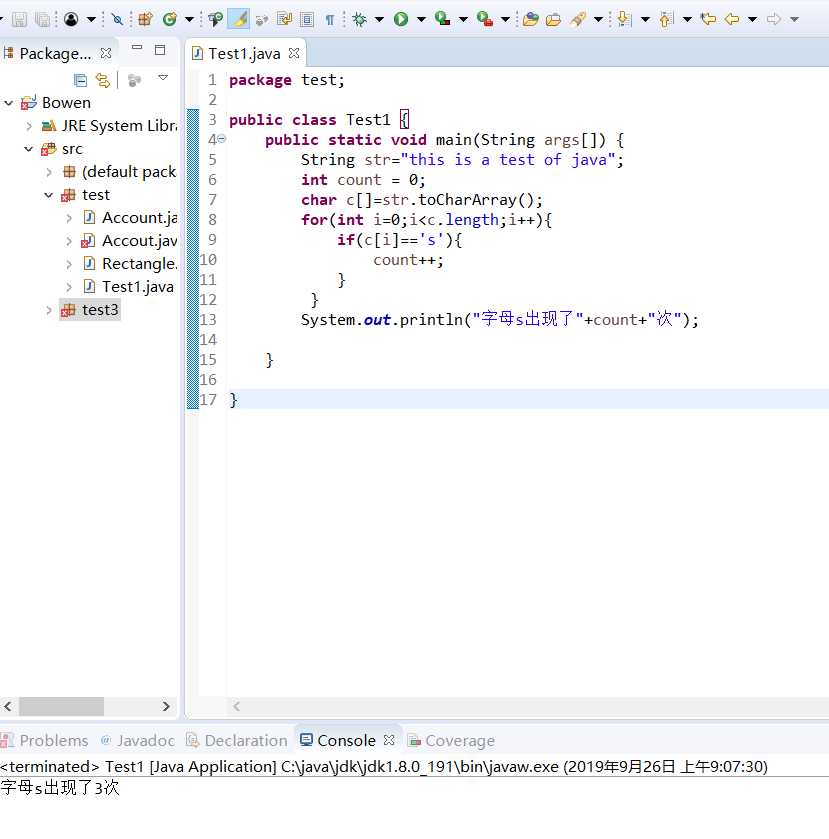Screen dimensions: 829x839
Task: Click the Debug bug icon
Action: click(360, 19)
